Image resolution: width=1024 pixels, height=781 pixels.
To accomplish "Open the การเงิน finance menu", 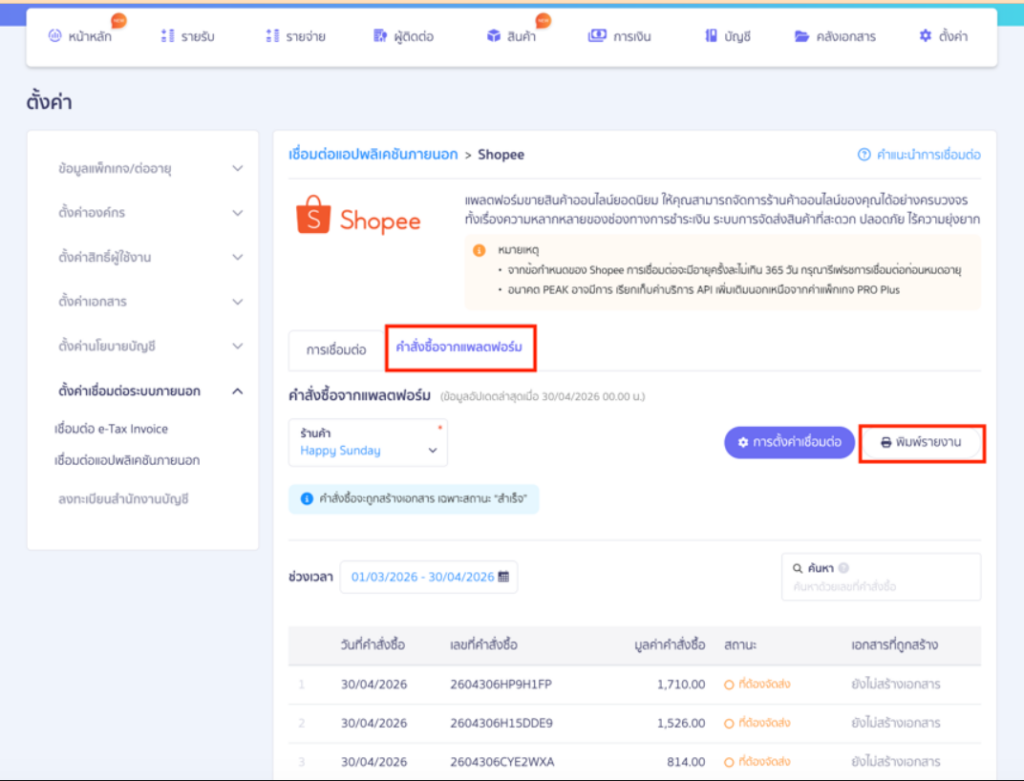I will pyautogui.click(x=620, y=36).
